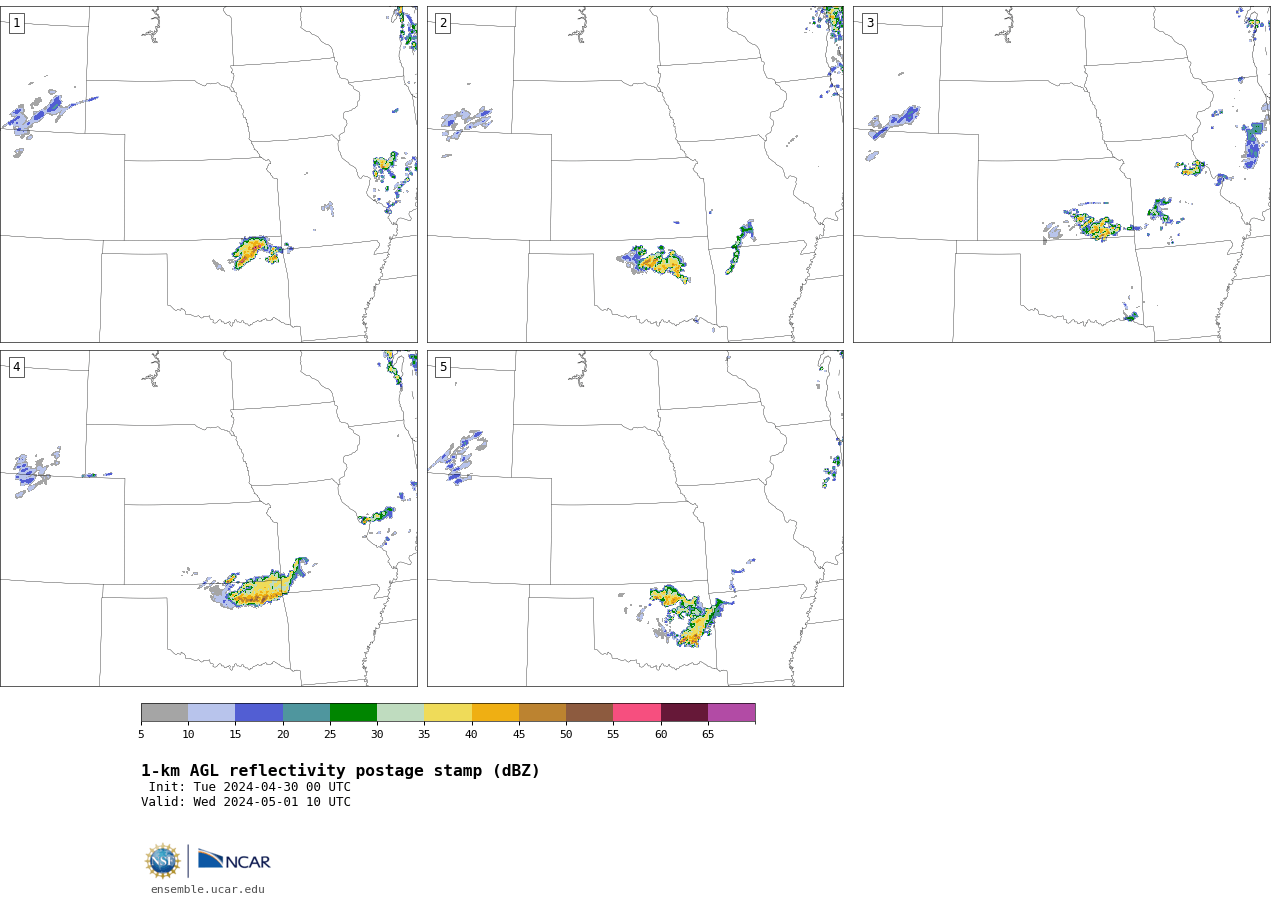Open ensemble member 3 reflectivity panel
Image resolution: width=1280 pixels, height=901 pixels.
click(x=1062, y=174)
